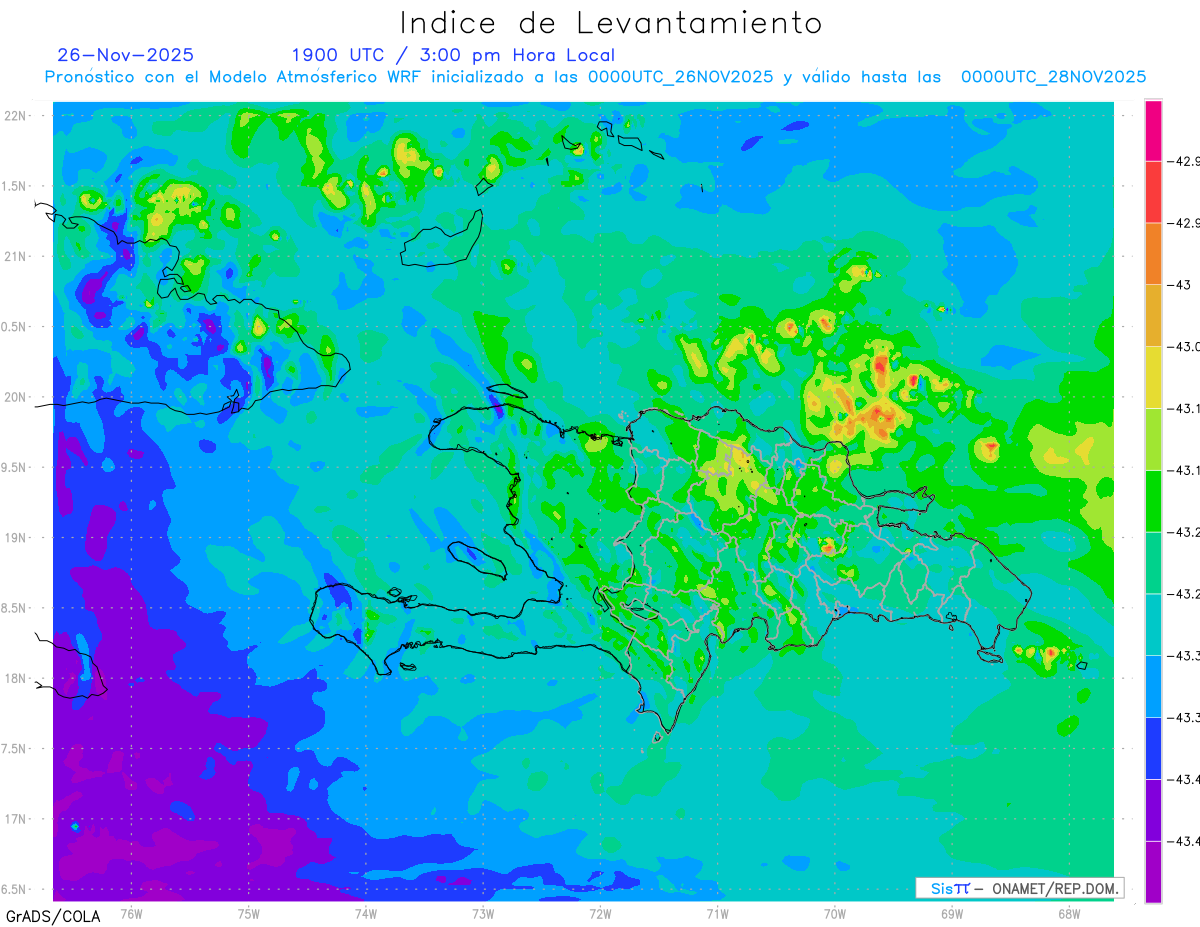1200x927 pixels.
Task: Click the pink-magenta segment atop the colorbar
Action: tap(1153, 130)
